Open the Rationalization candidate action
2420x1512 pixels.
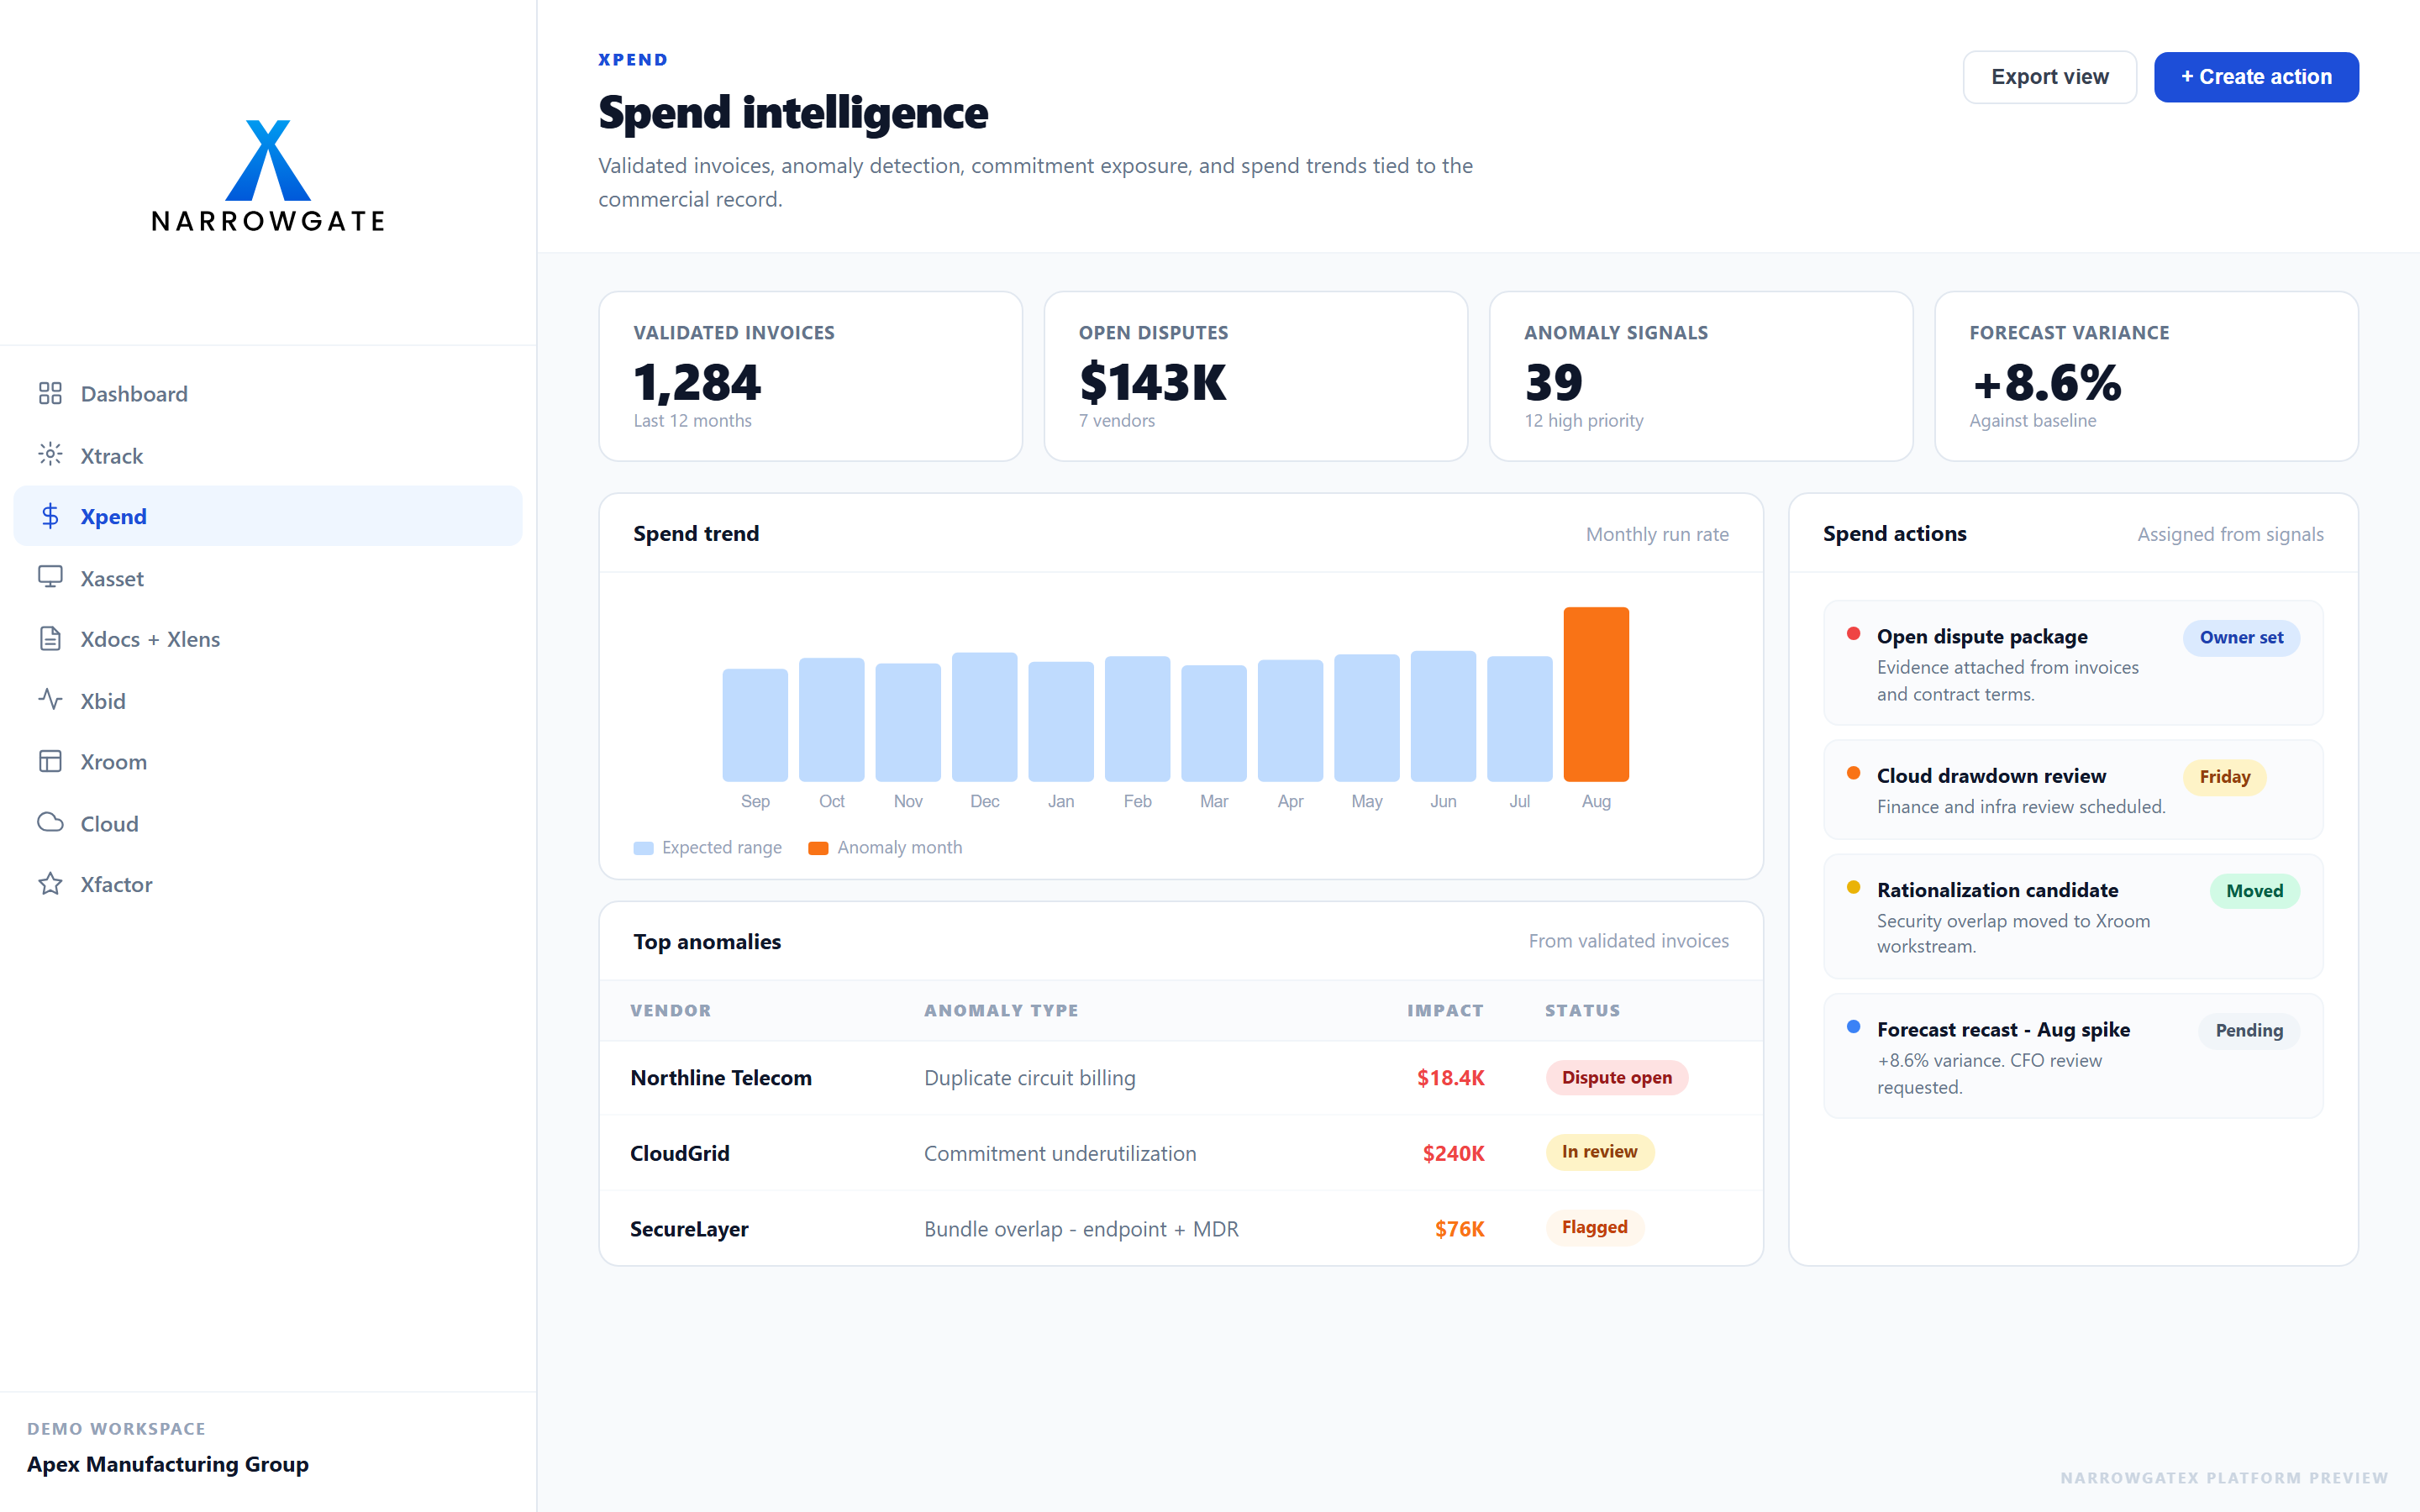[x=2073, y=916]
